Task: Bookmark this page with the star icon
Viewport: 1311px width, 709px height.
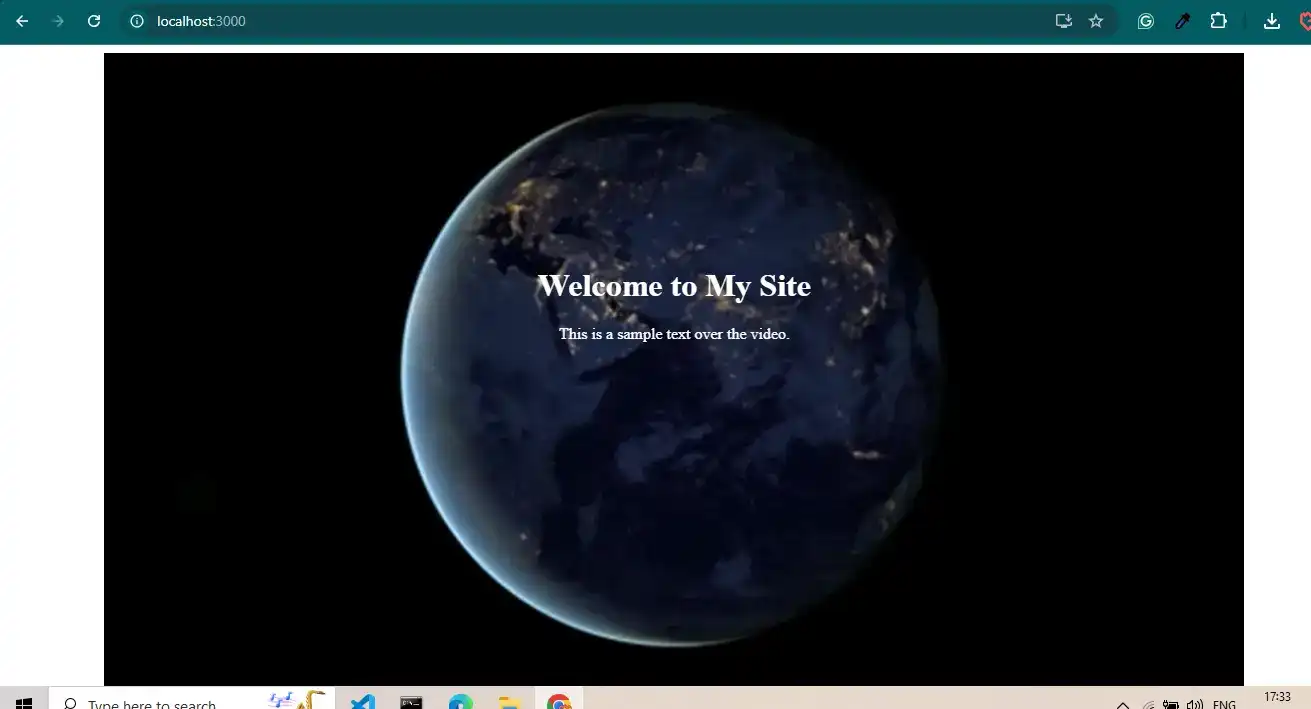Action: click(1096, 21)
